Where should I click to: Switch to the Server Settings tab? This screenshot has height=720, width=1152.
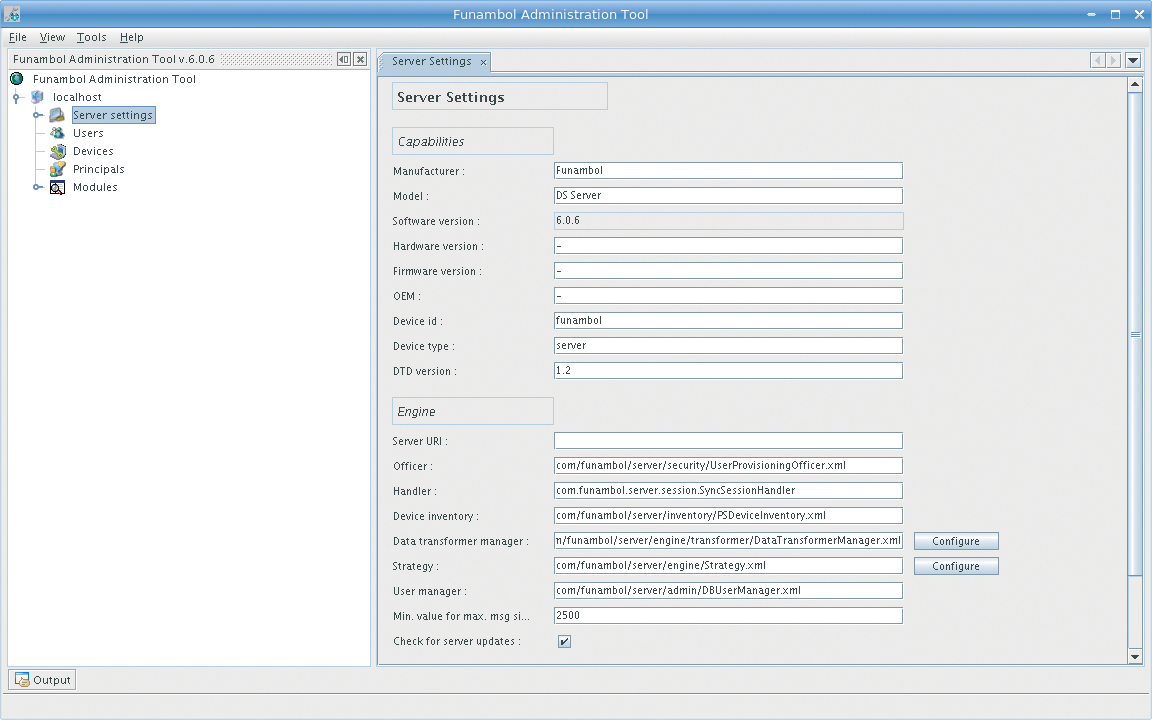coord(431,62)
